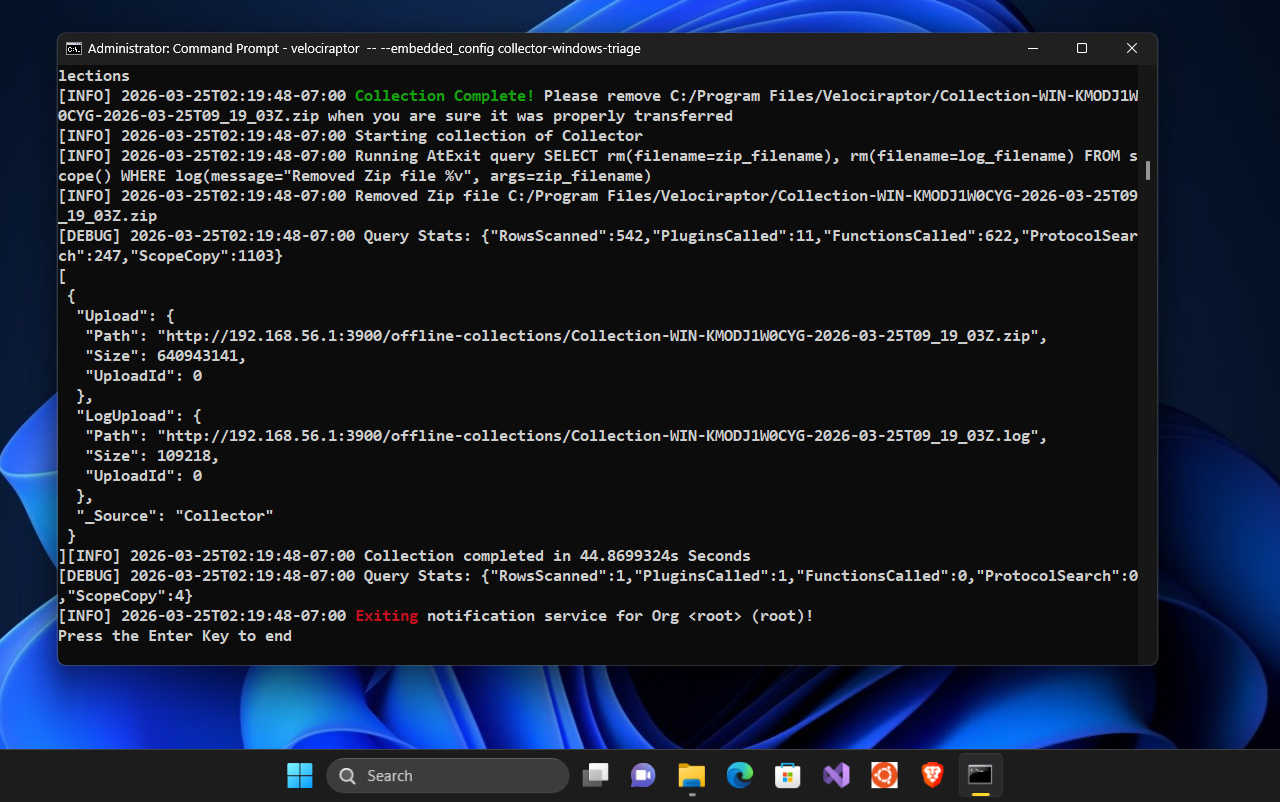1280x802 pixels.
Task: Click 'Collection completed in 44.8699324s Seconds' text
Action: click(x=557, y=556)
